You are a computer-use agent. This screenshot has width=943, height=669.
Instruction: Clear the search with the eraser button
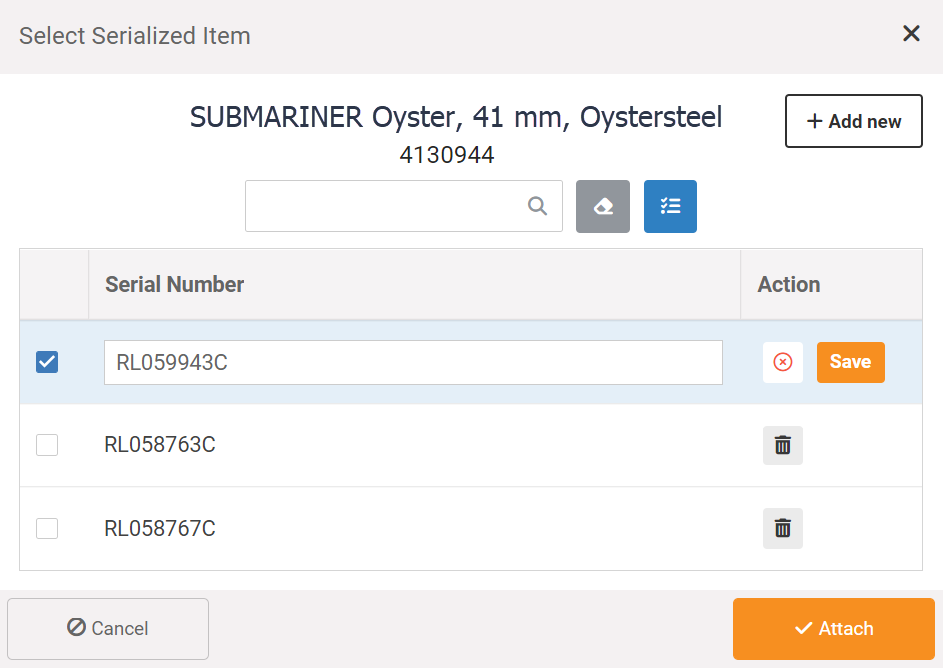[x=603, y=206]
